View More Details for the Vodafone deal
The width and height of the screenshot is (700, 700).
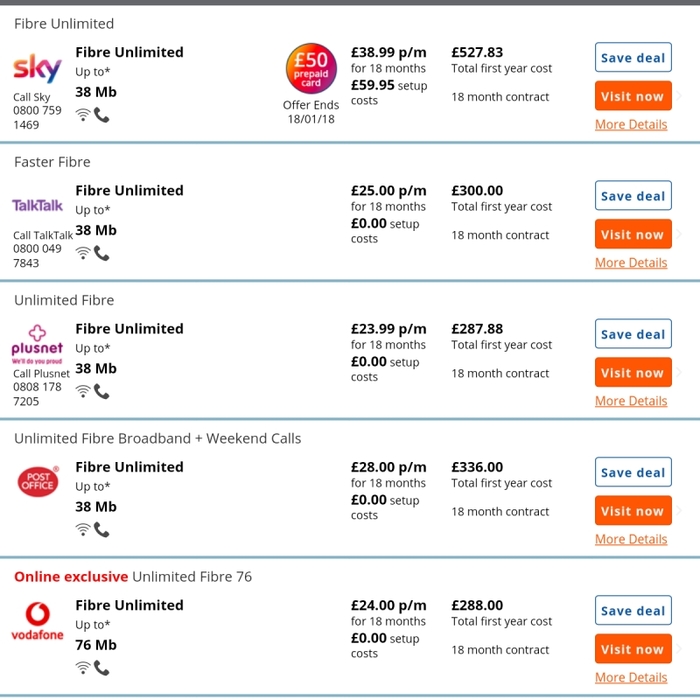click(x=631, y=678)
